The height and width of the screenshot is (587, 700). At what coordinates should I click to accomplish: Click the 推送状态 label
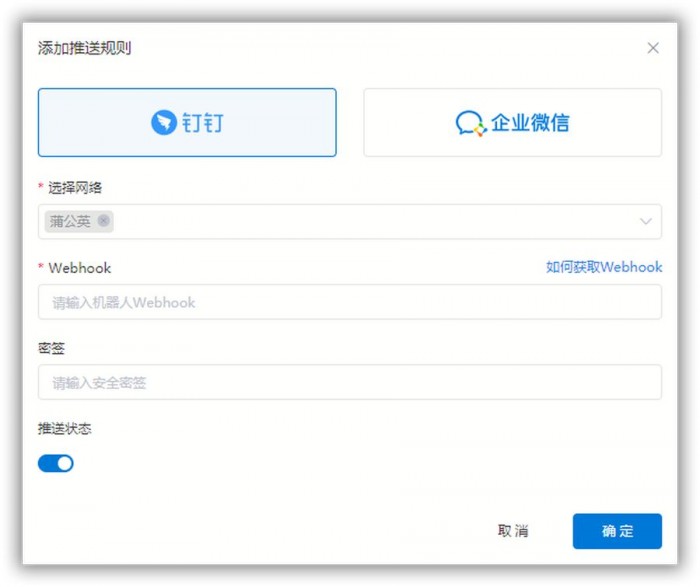tap(65, 429)
